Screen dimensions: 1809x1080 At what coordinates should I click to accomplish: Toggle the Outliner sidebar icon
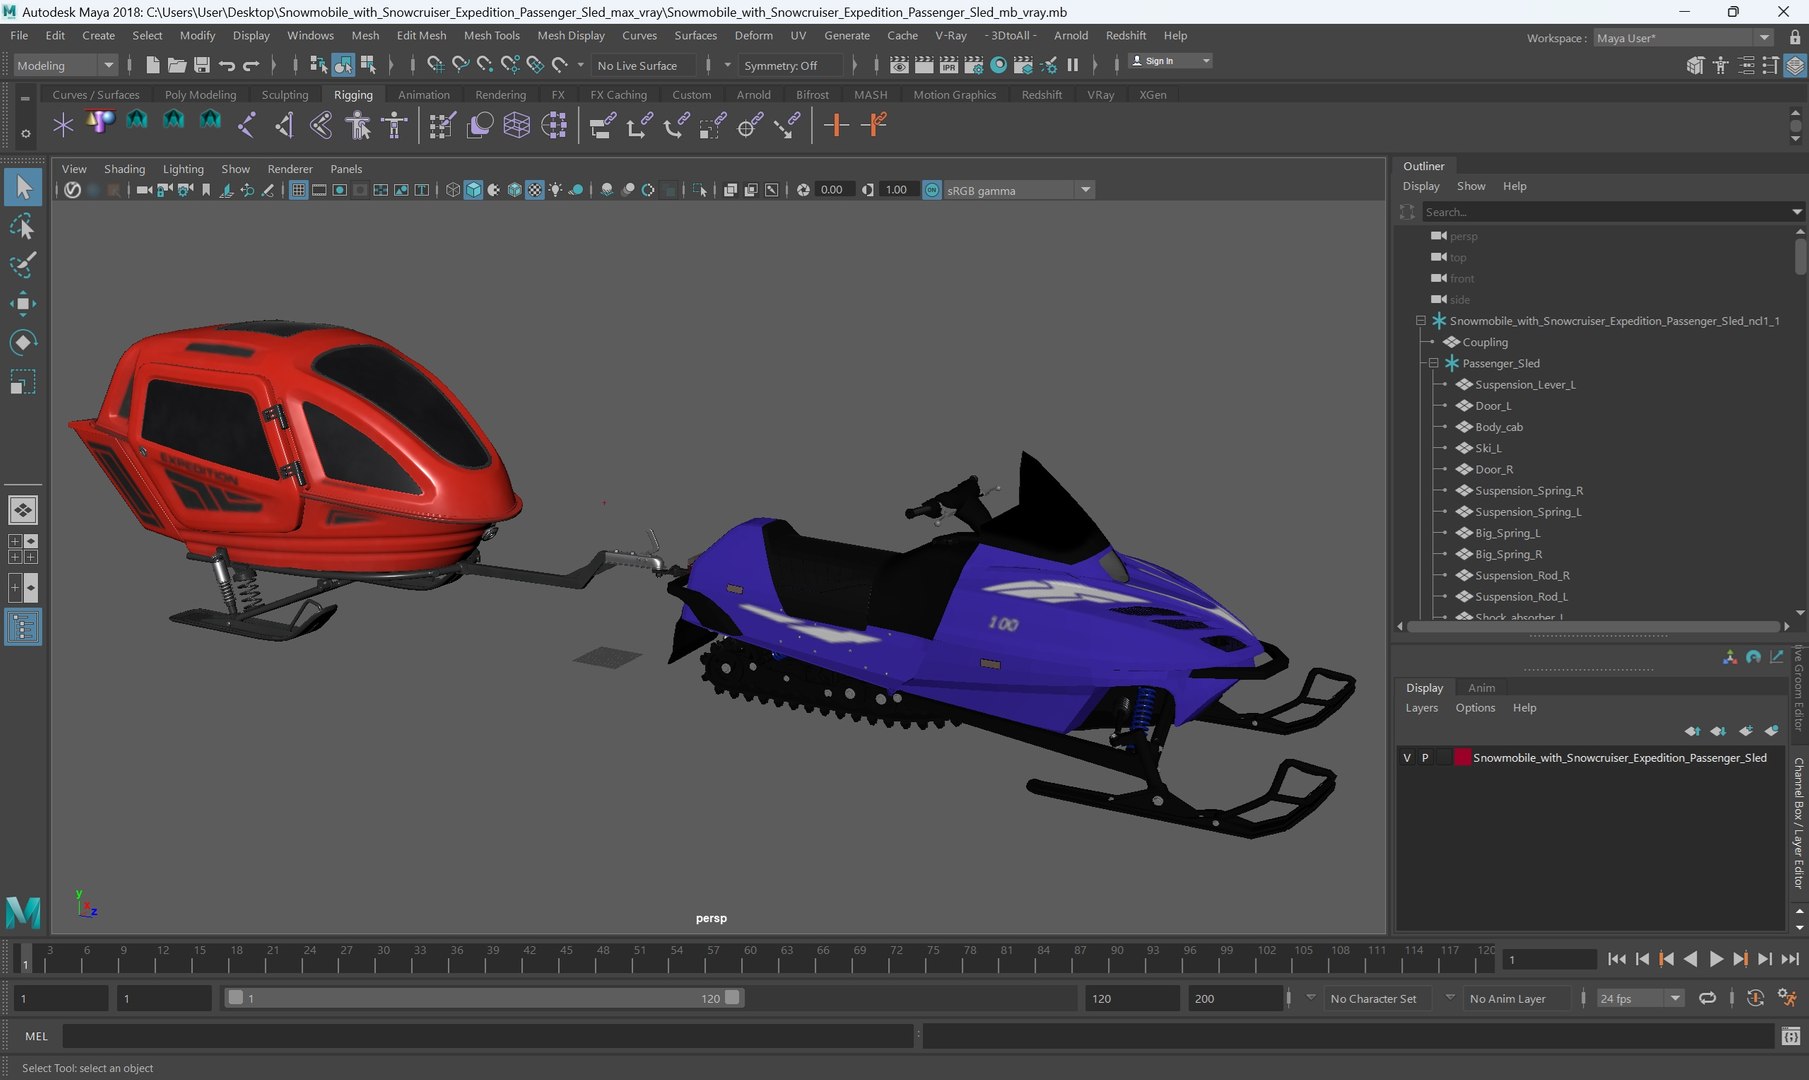[x=22, y=627]
